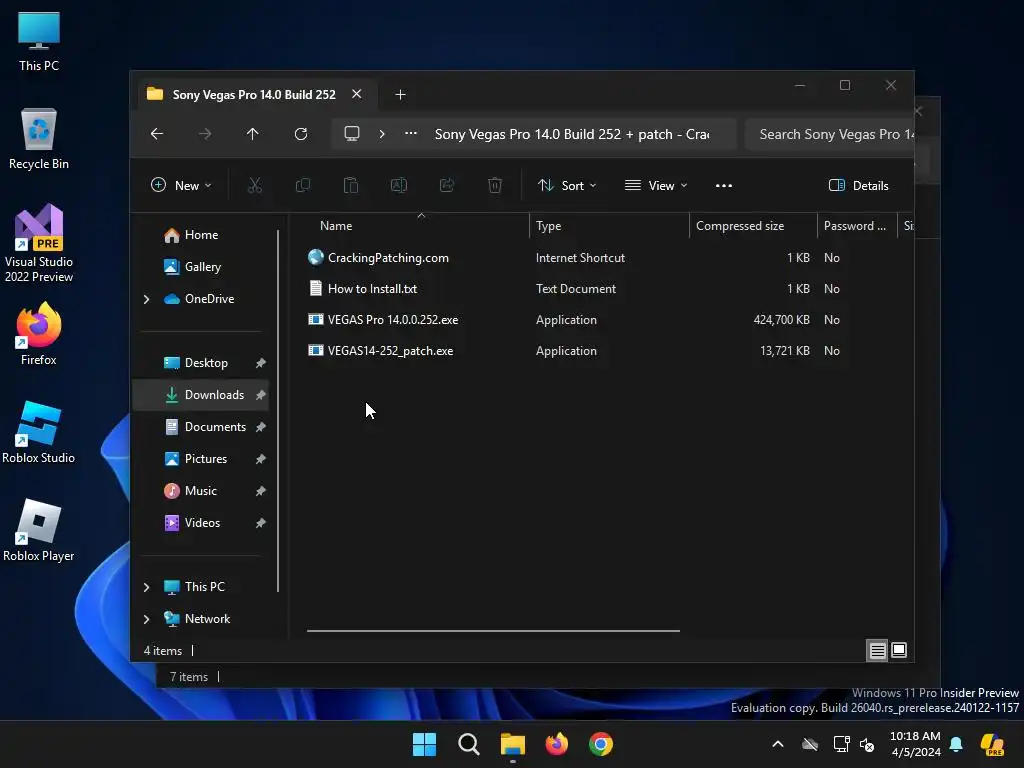Click File Explorer on the taskbar
Image resolution: width=1024 pixels, height=768 pixels.
(x=513, y=744)
